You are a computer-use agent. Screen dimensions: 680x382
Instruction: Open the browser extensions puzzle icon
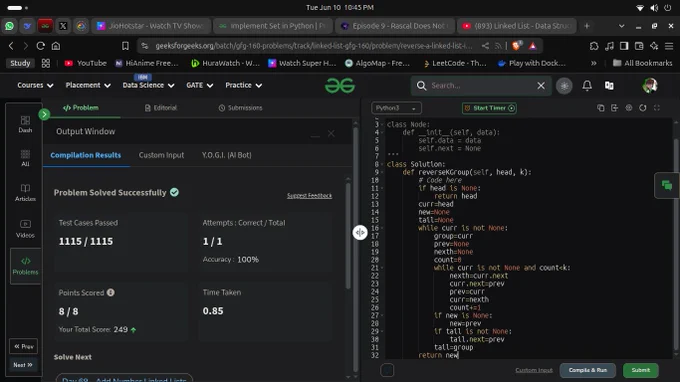tap(594, 46)
